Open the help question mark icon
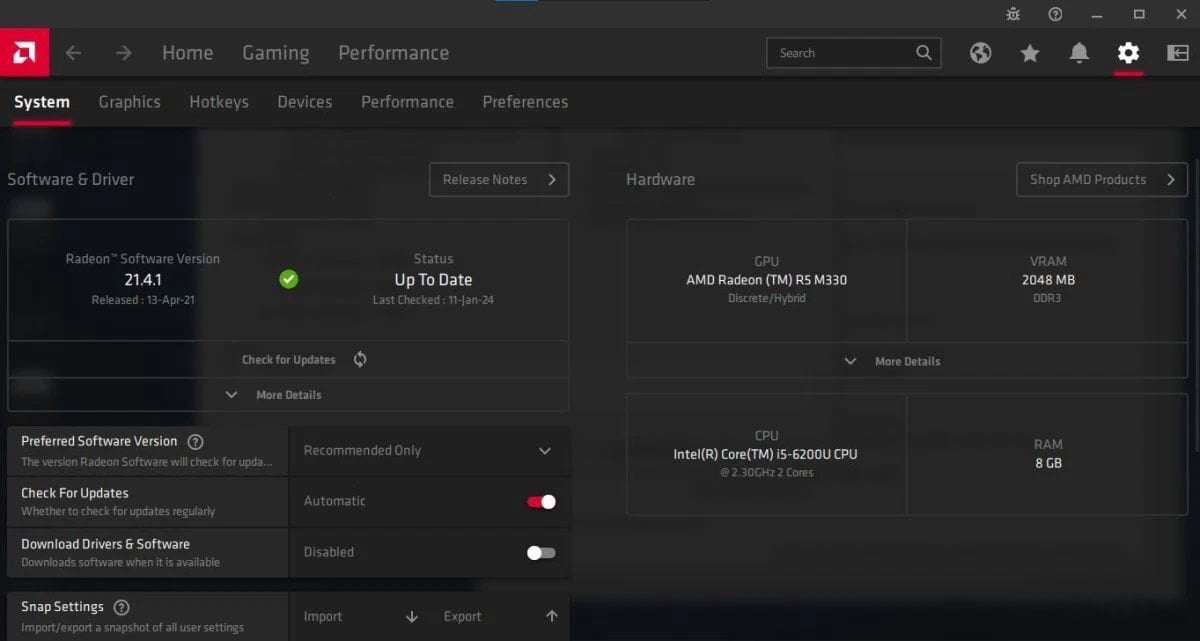 tap(1055, 14)
